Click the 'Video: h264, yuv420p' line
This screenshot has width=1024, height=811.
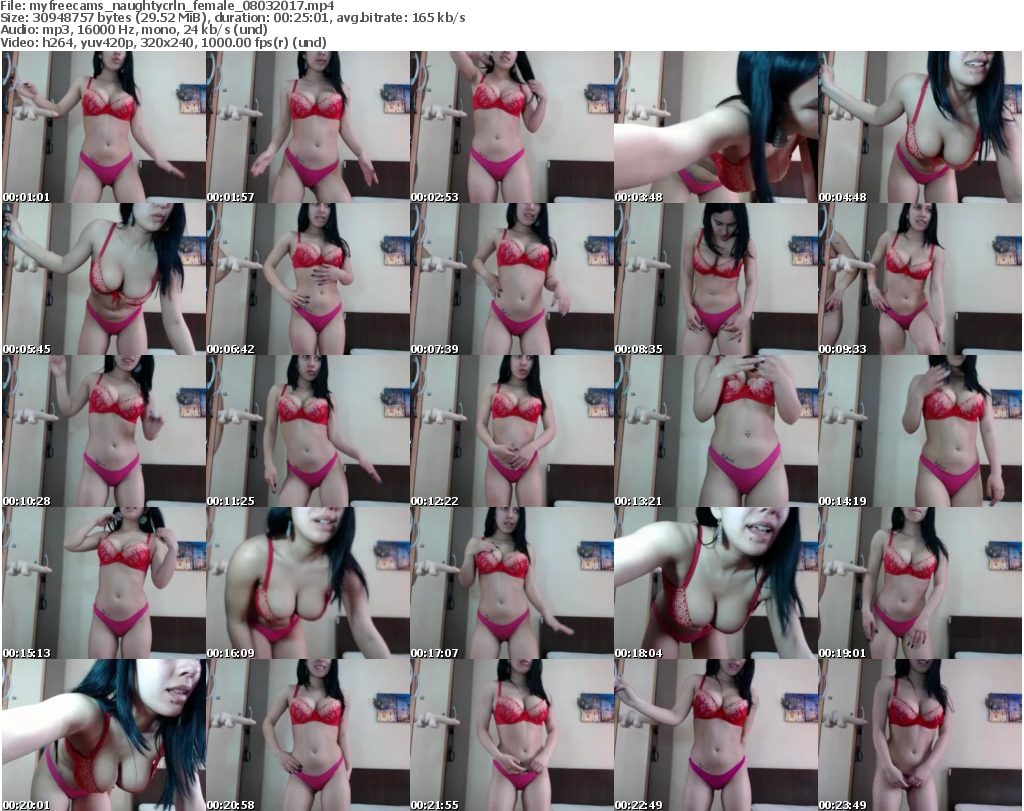pyautogui.click(x=163, y=42)
